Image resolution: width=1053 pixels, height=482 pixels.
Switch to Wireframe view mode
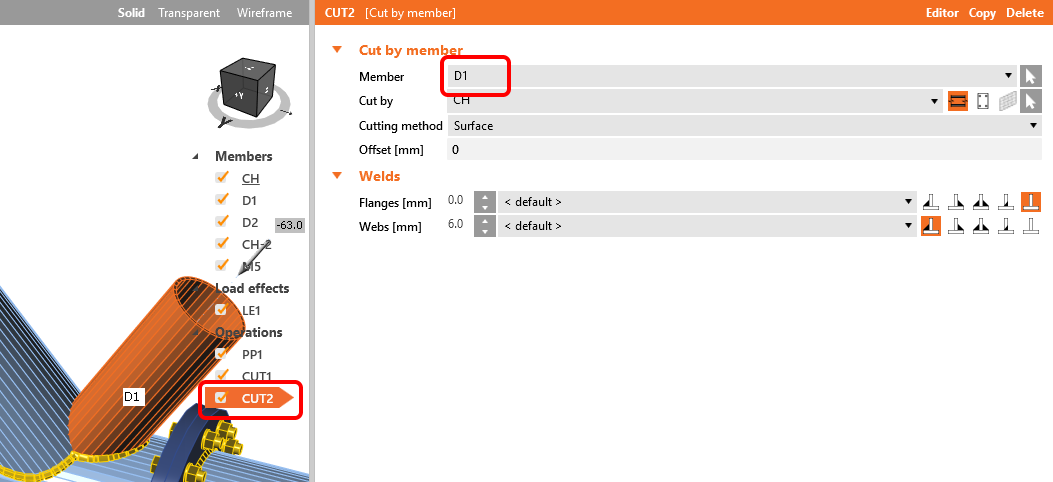click(265, 13)
